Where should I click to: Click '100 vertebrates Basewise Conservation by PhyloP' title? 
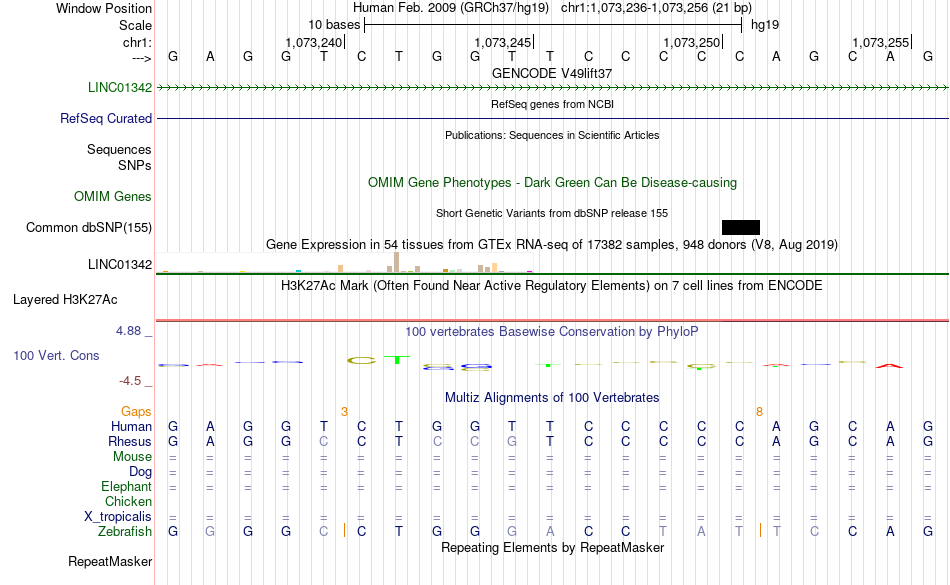(552, 331)
